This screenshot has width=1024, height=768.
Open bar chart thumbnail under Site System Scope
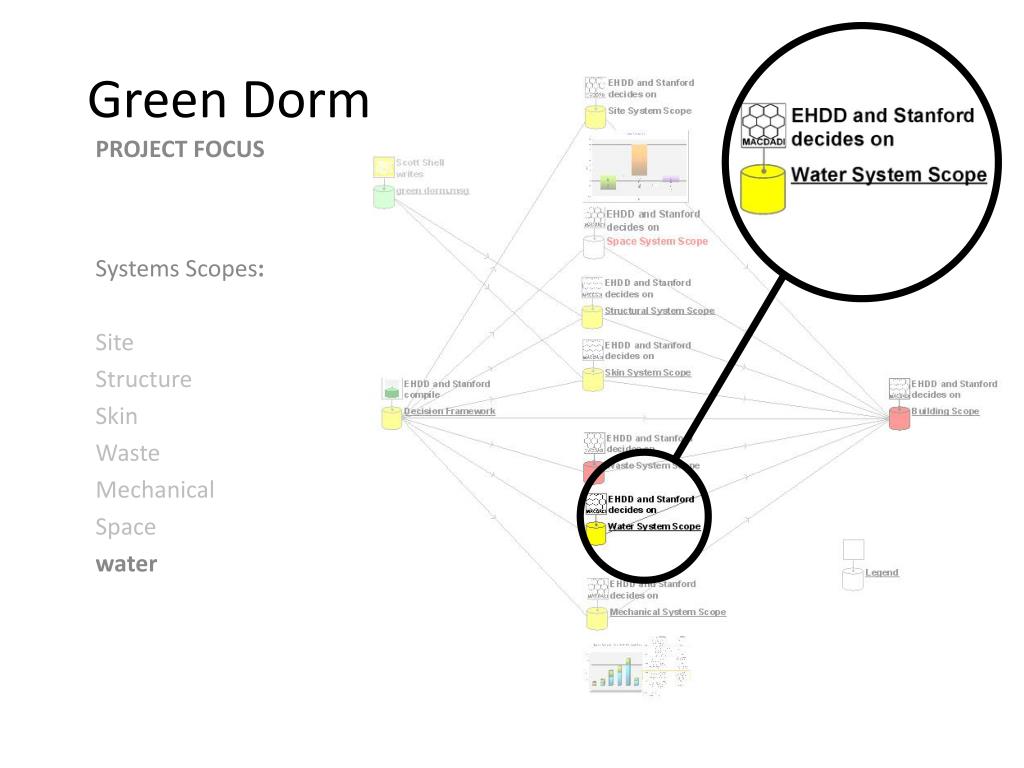click(x=637, y=166)
